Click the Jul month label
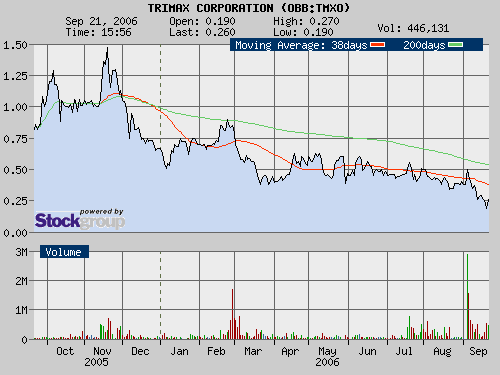Screen dimensions: 500x375 click(404, 351)
